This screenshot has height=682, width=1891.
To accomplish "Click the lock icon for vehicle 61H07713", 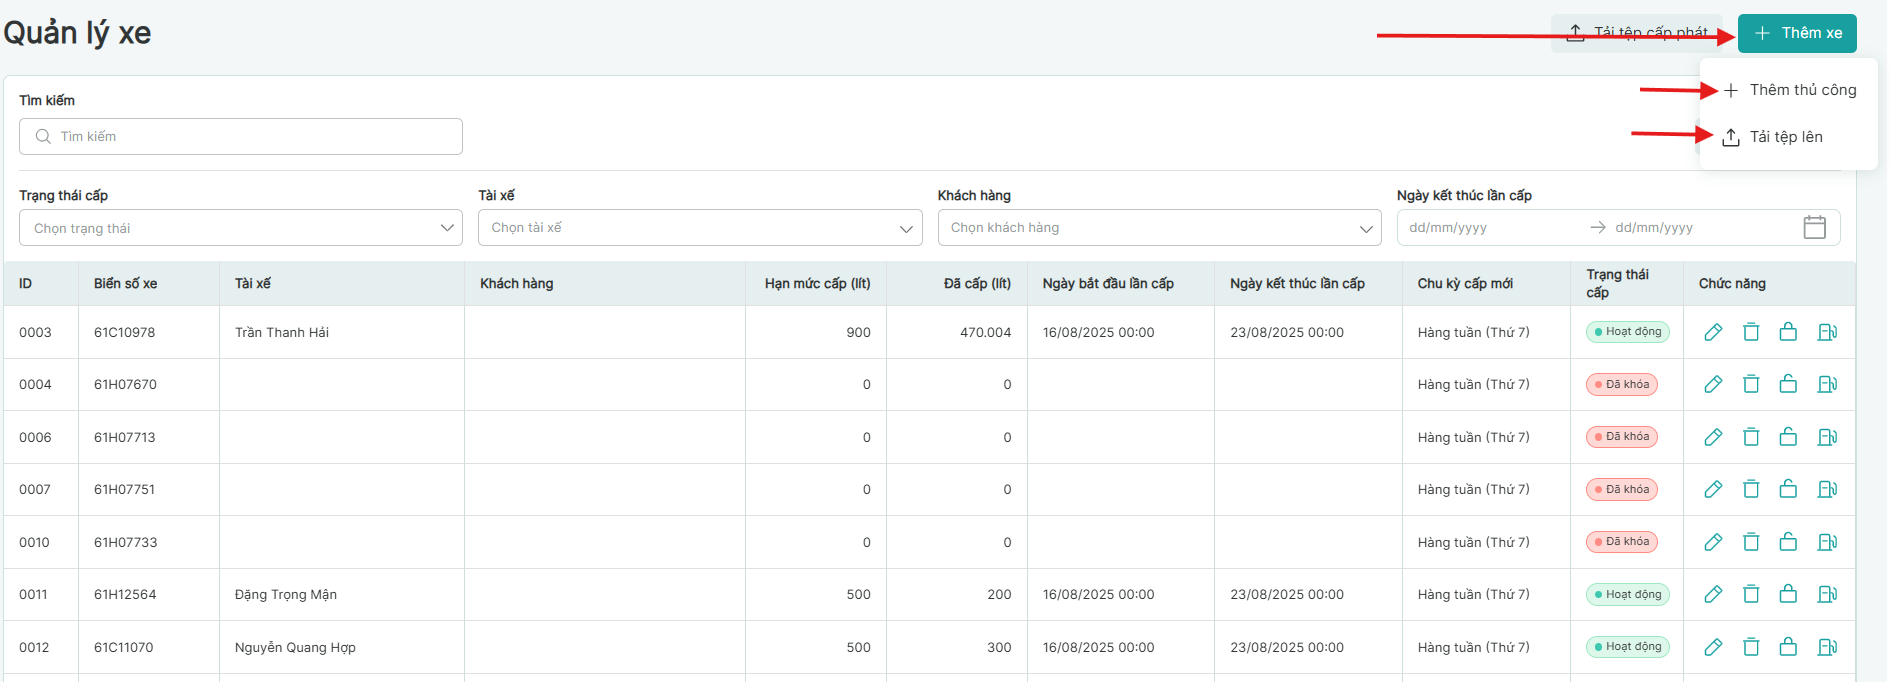I will [1788, 437].
